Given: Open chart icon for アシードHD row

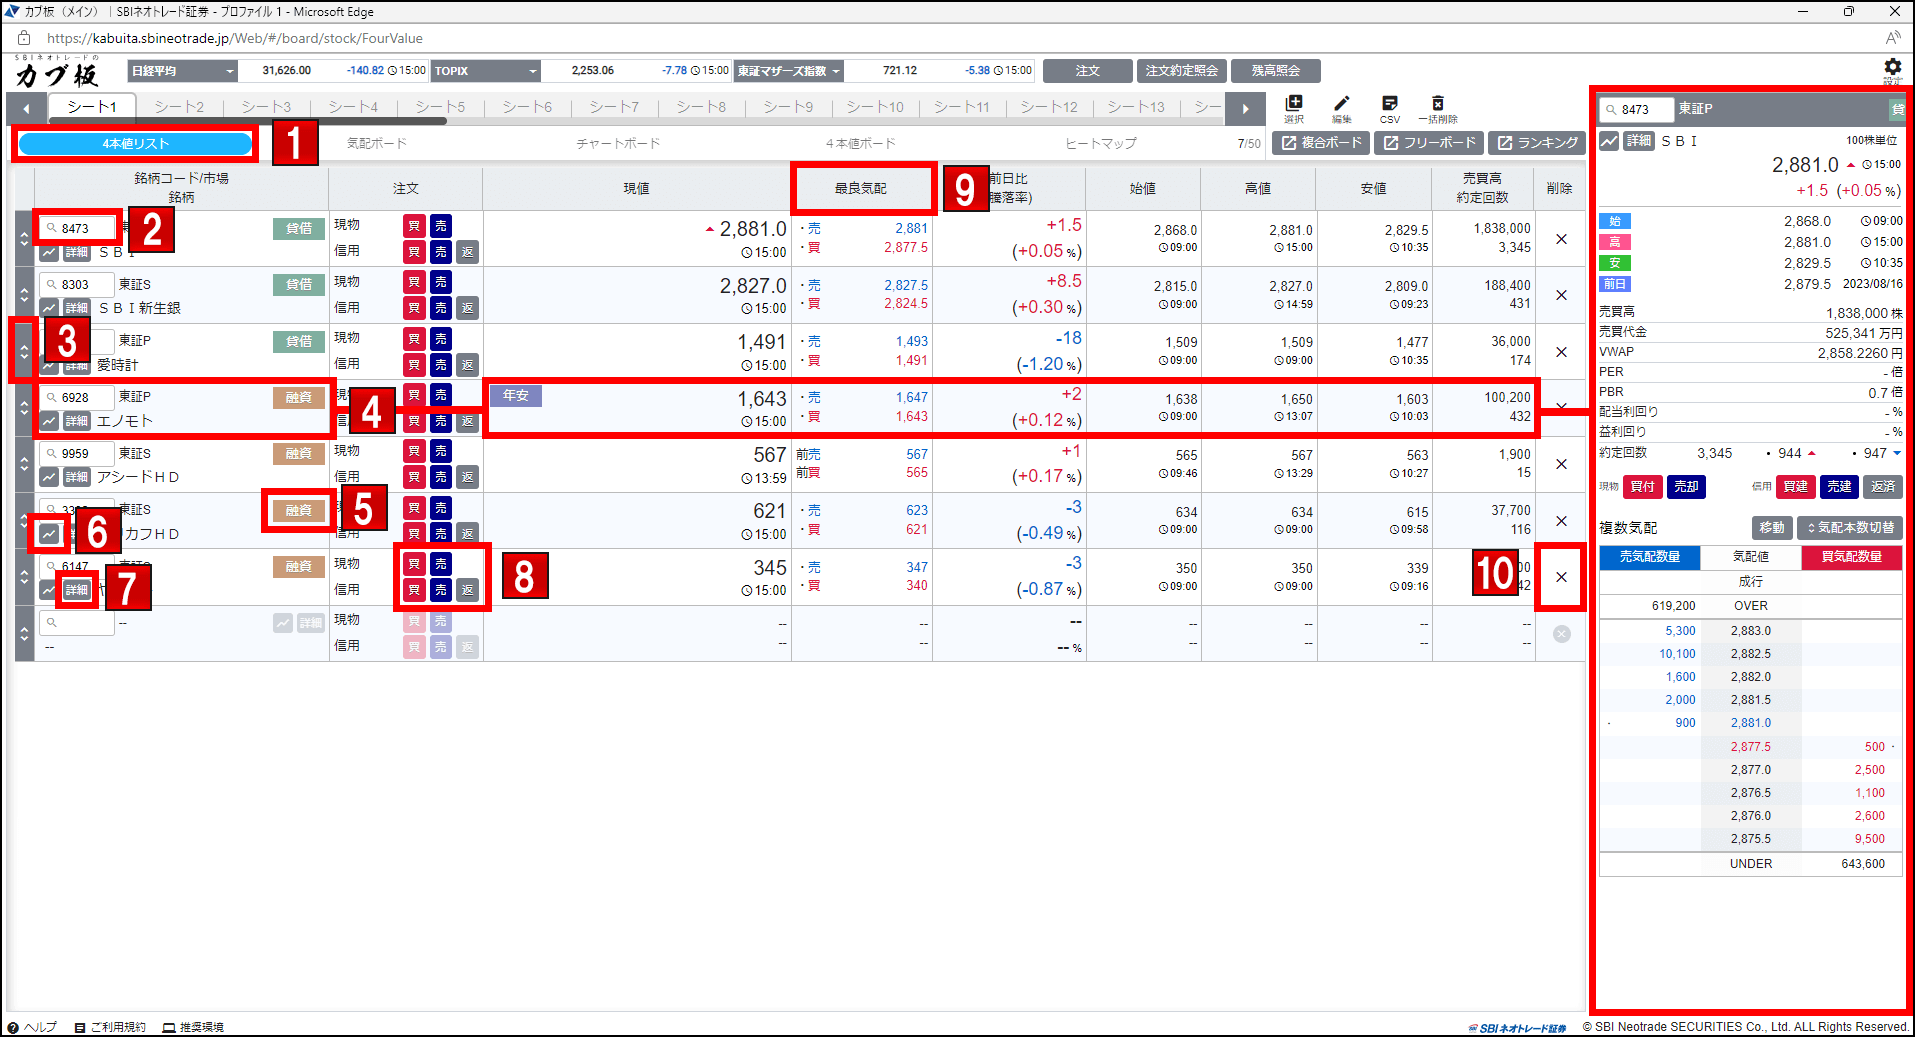Looking at the screenshot, I should [49, 477].
